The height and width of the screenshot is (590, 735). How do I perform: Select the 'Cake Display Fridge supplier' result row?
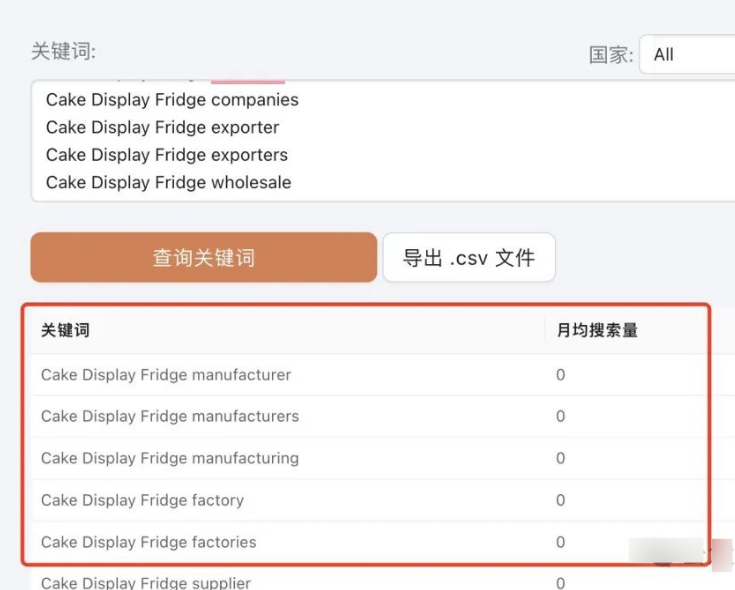pos(146,582)
